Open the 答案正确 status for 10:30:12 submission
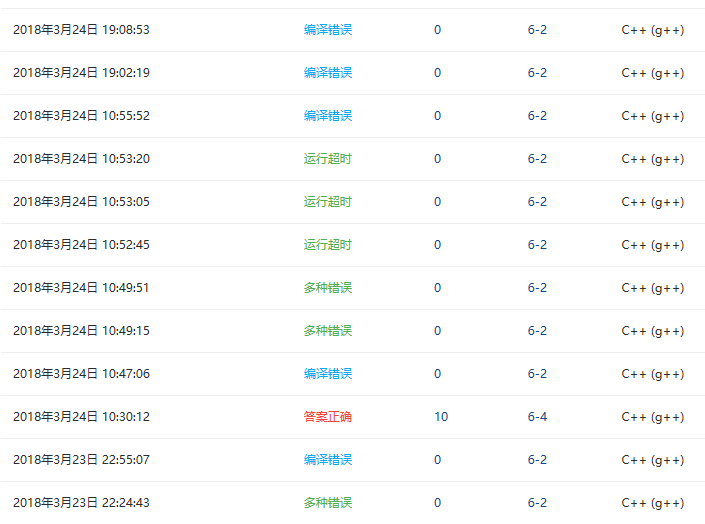Image resolution: width=705 pixels, height=524 pixels. point(328,417)
